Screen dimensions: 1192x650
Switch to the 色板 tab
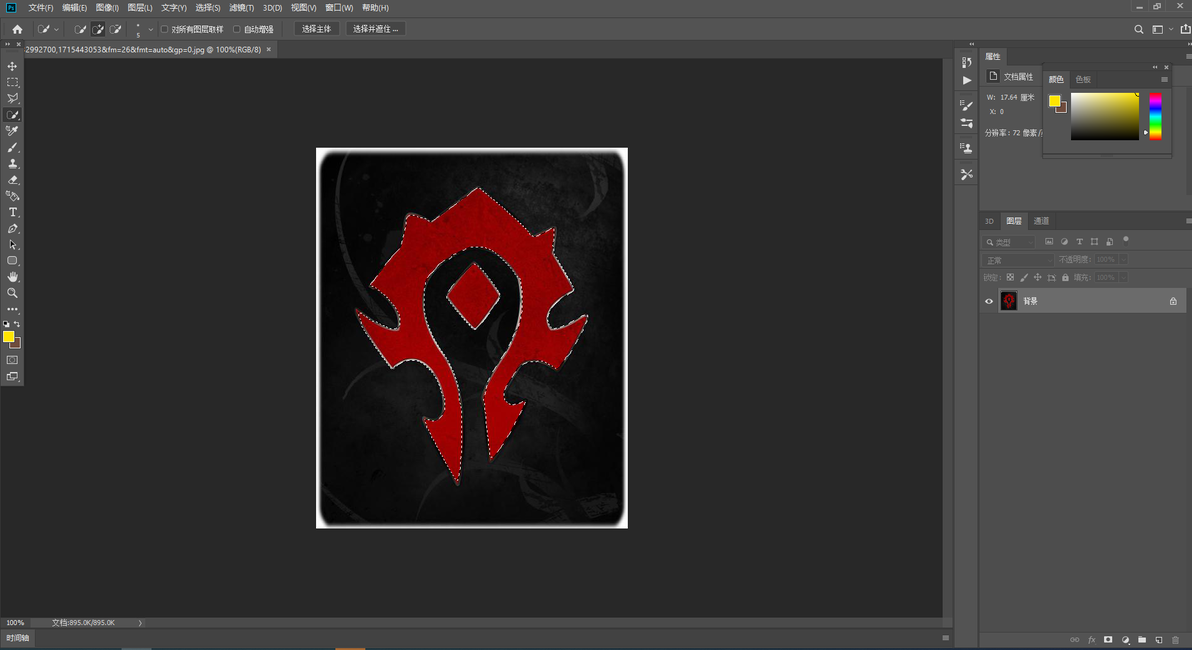1083,79
